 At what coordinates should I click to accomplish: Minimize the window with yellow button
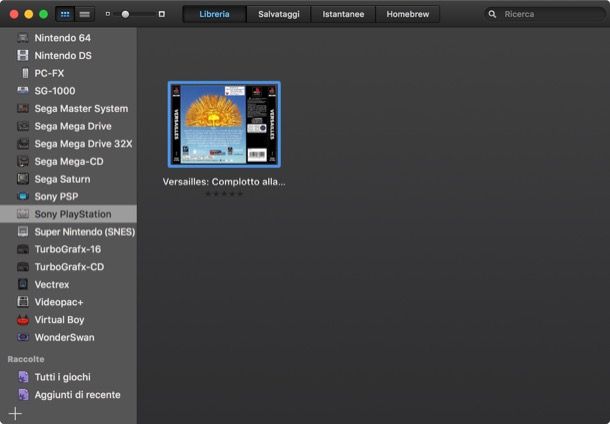tap(29, 14)
